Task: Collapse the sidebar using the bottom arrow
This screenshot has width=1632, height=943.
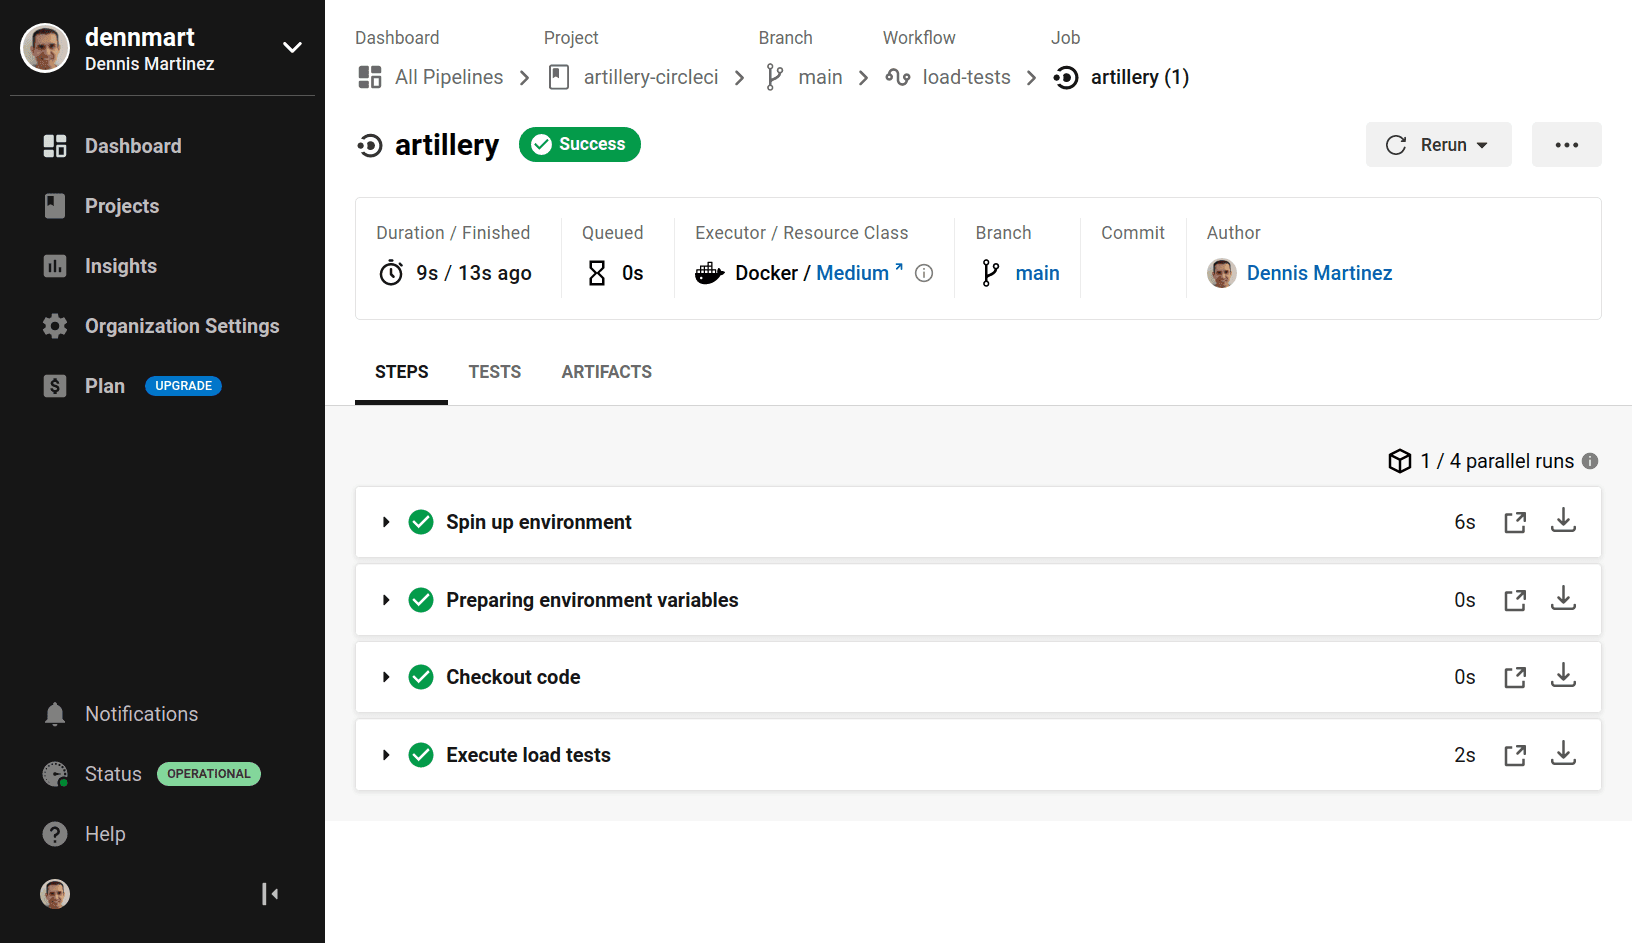Action: click(x=269, y=893)
